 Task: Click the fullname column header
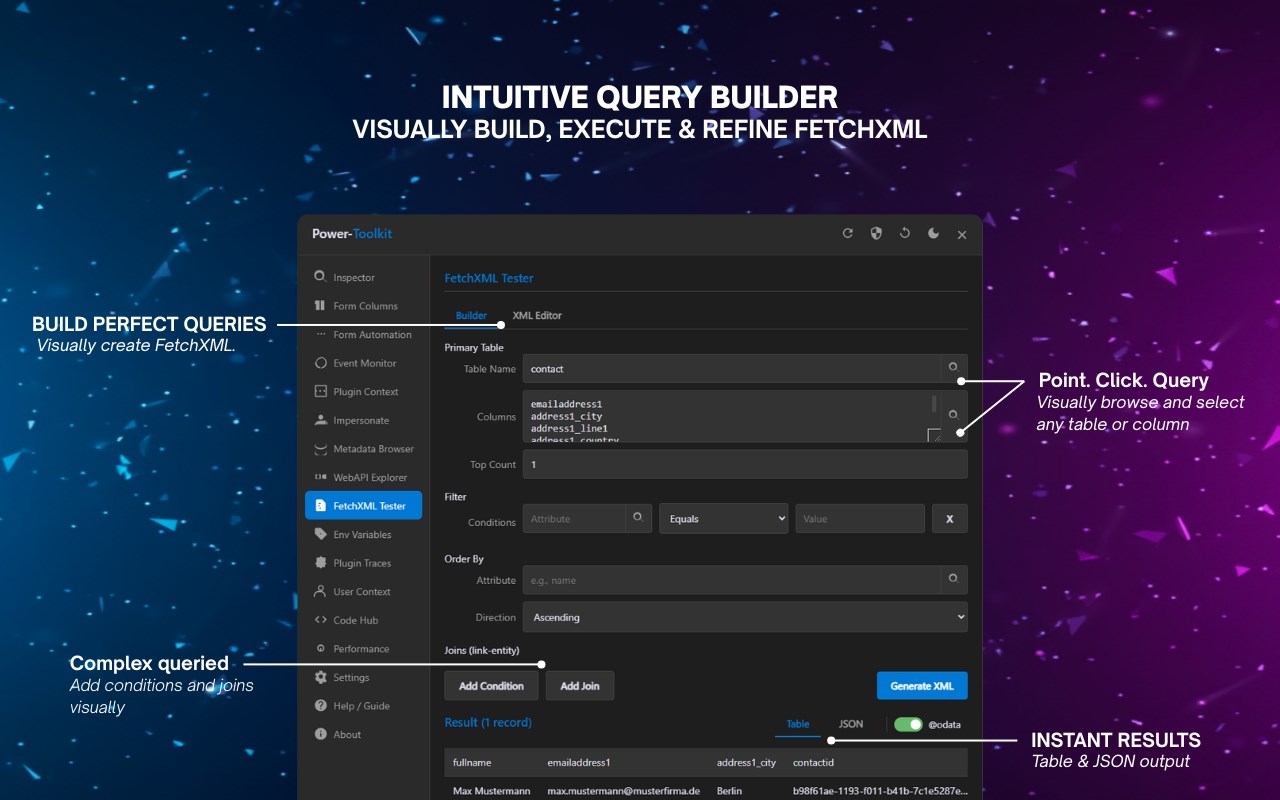tap(472, 763)
